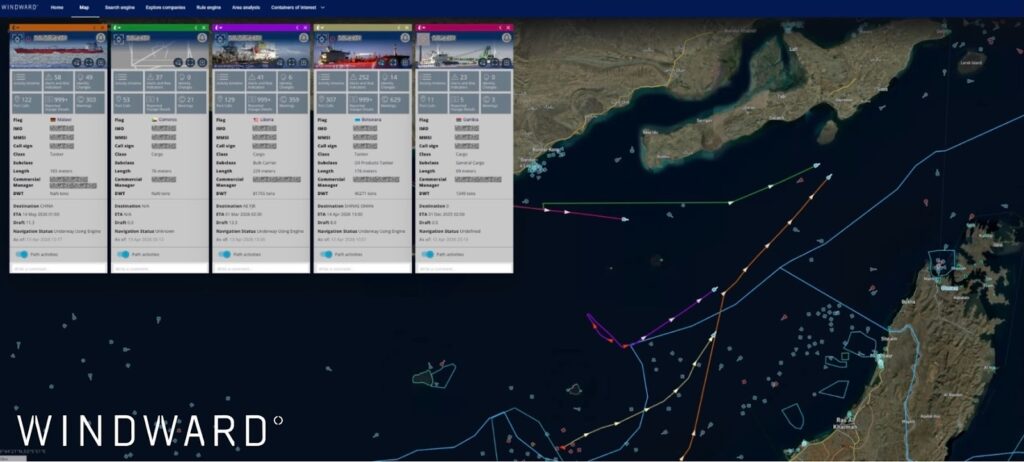Close the Gambia-flagged vessel card
1024x462 pixels.
pyautogui.click(x=509, y=27)
